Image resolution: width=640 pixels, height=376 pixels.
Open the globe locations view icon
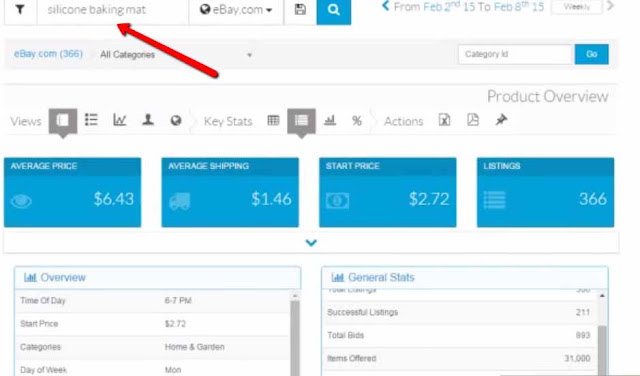176,120
